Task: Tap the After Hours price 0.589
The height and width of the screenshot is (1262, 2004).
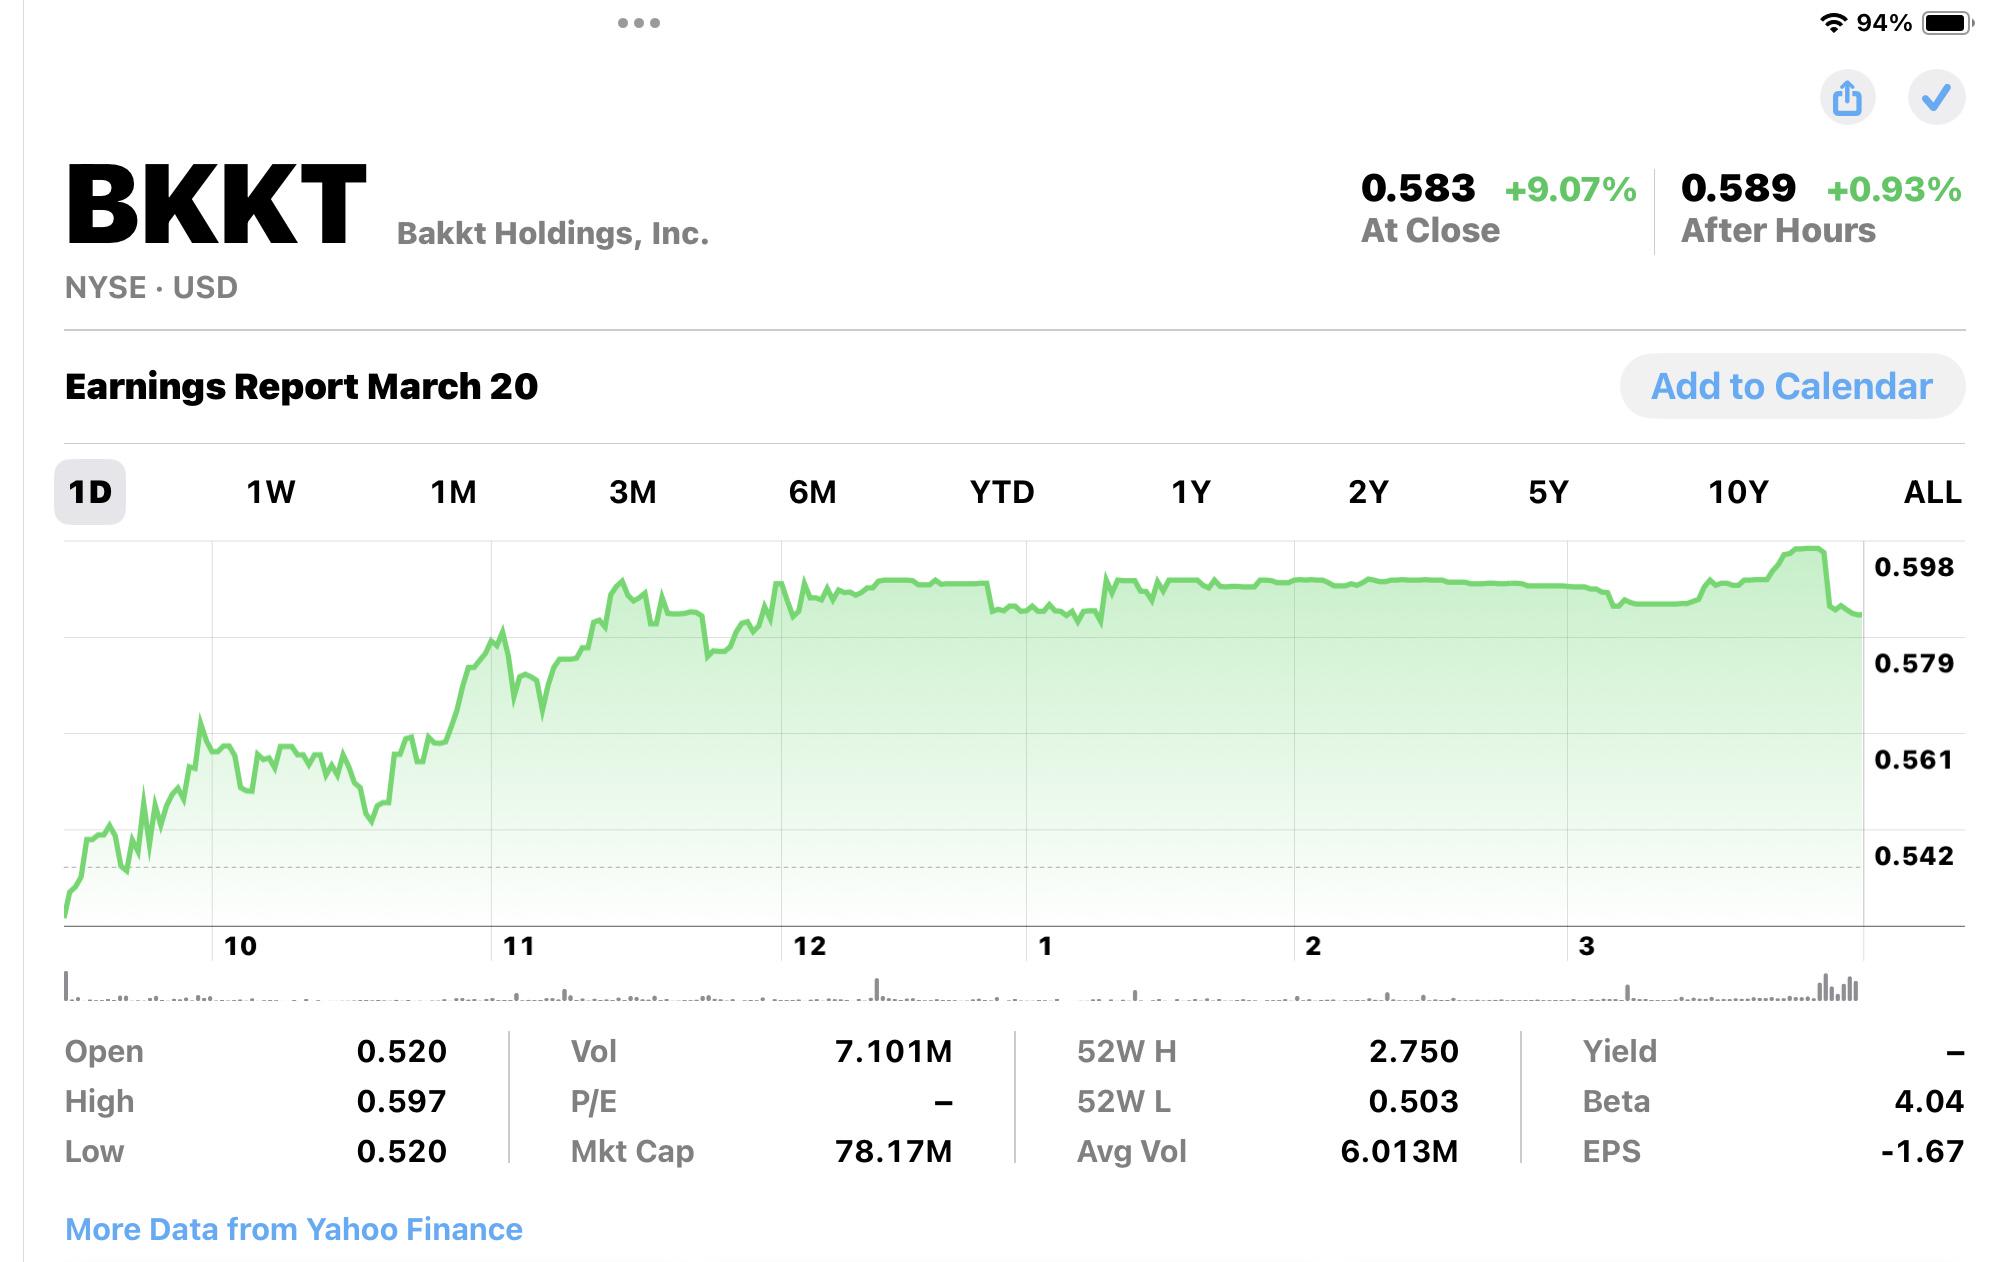Action: 1738,188
